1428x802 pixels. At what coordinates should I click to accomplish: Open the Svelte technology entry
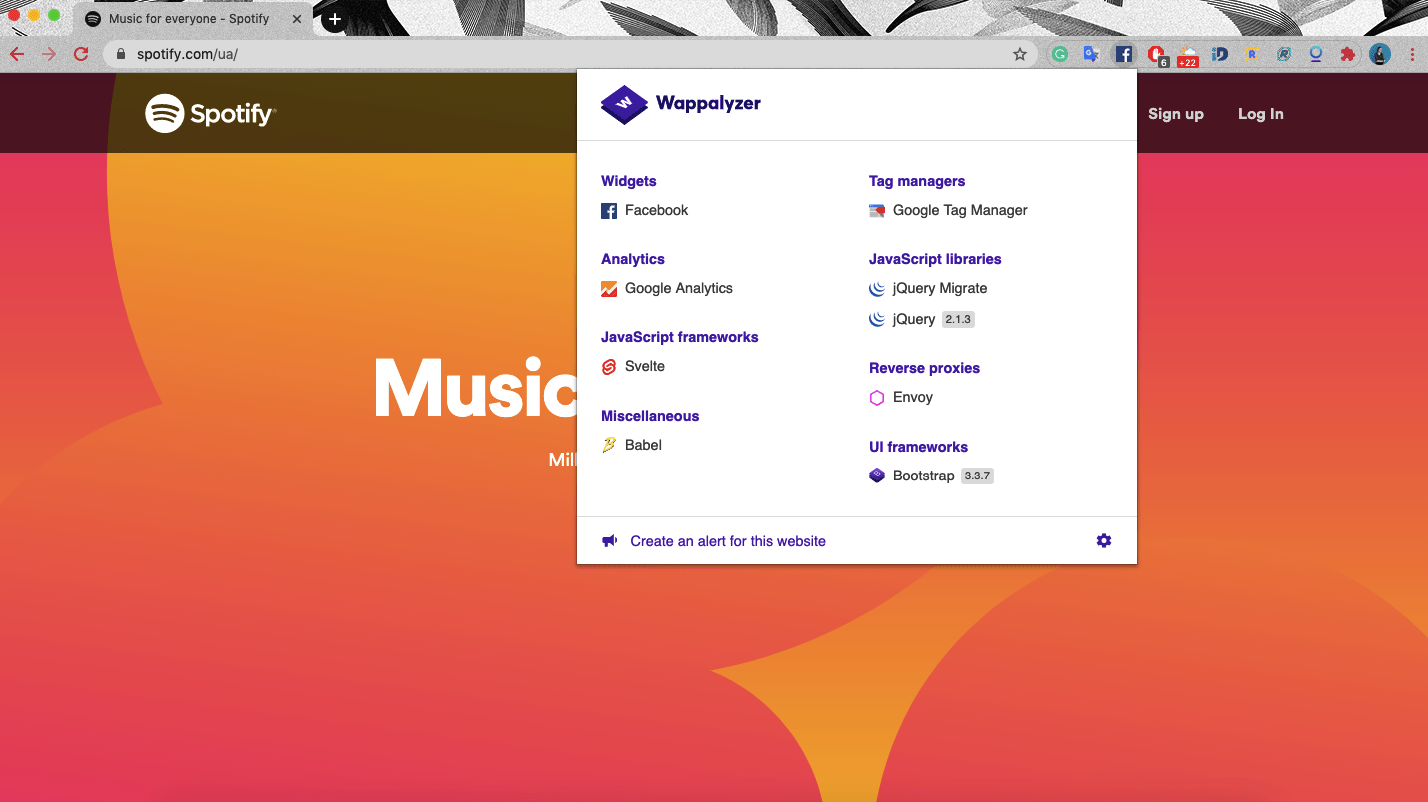633,366
